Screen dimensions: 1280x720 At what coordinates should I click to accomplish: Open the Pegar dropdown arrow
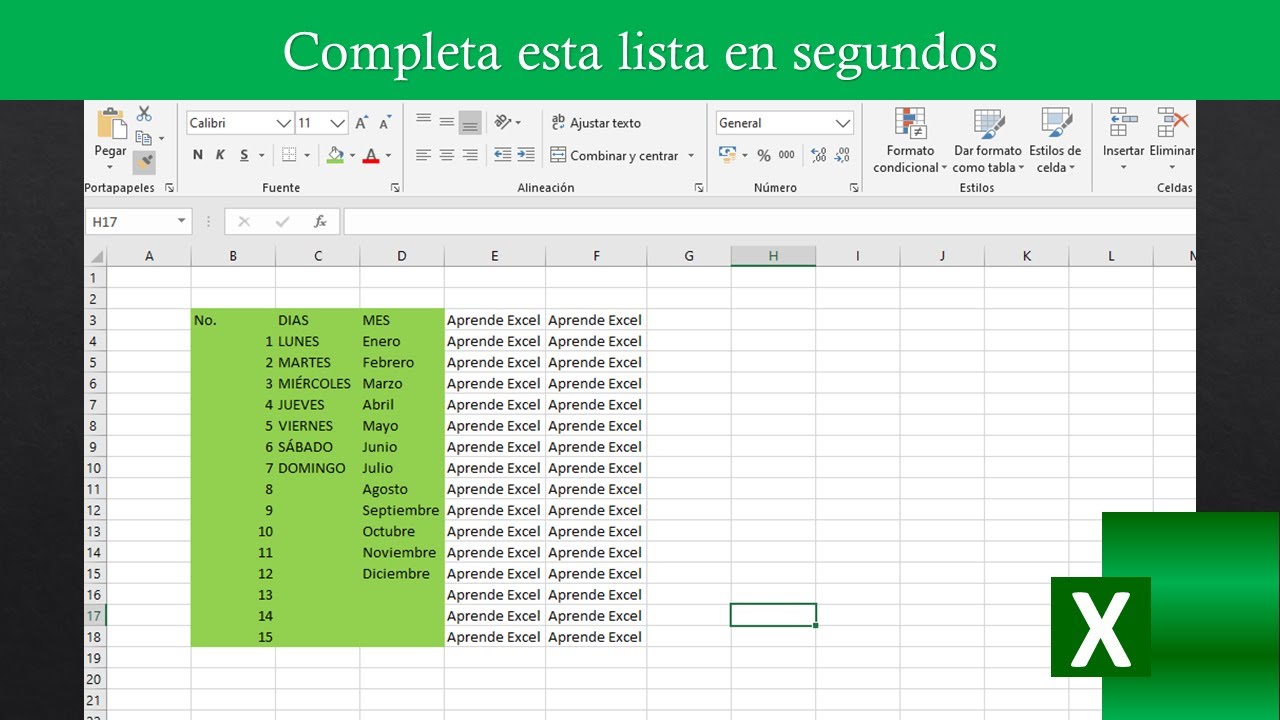coord(110,166)
